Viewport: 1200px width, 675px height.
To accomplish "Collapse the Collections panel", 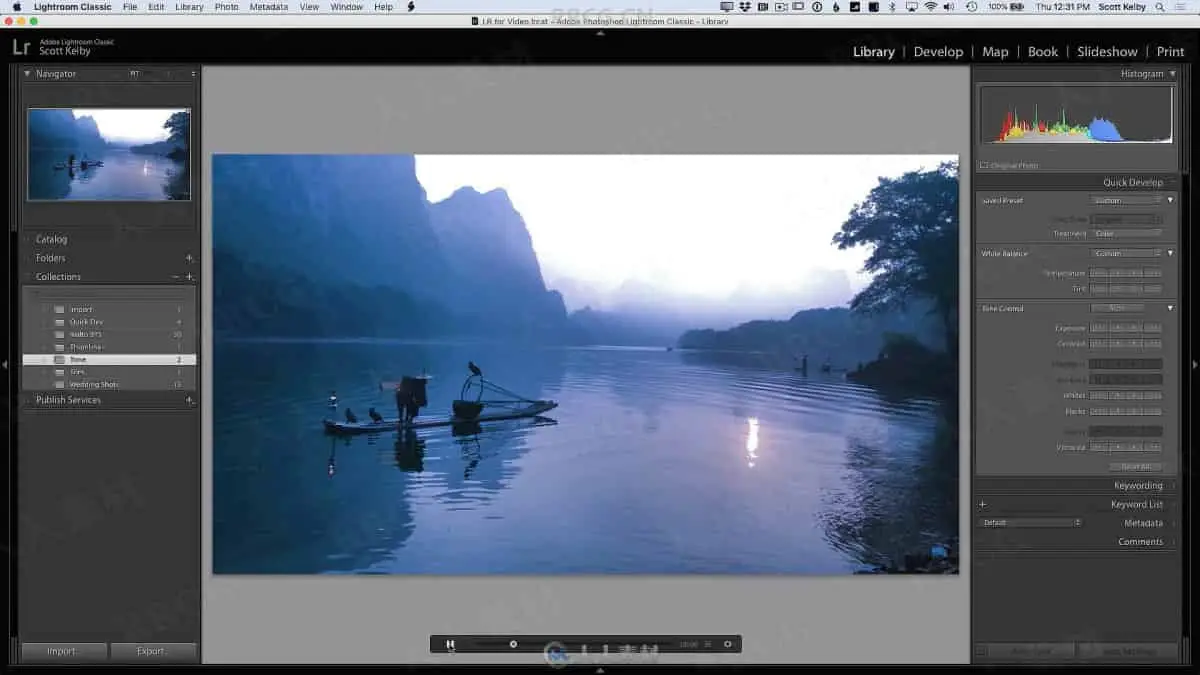I will (58, 277).
